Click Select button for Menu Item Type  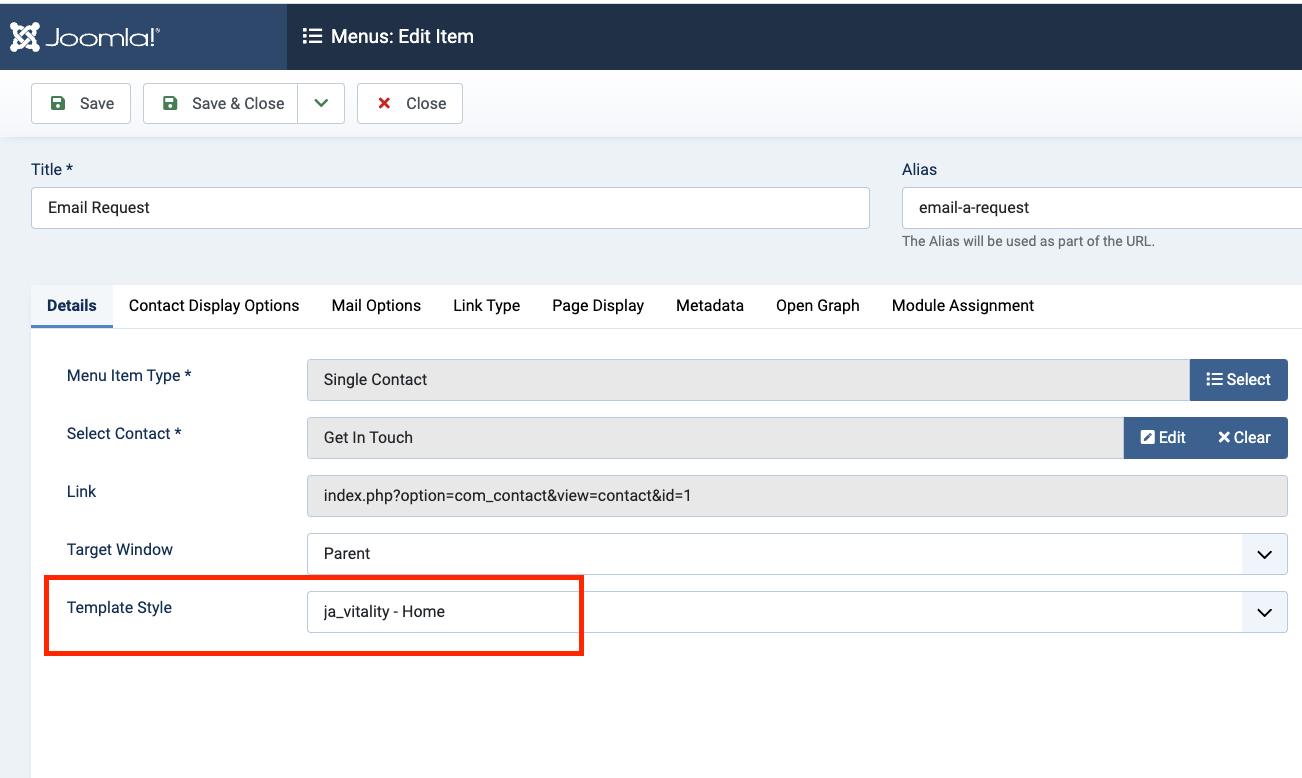(1238, 380)
